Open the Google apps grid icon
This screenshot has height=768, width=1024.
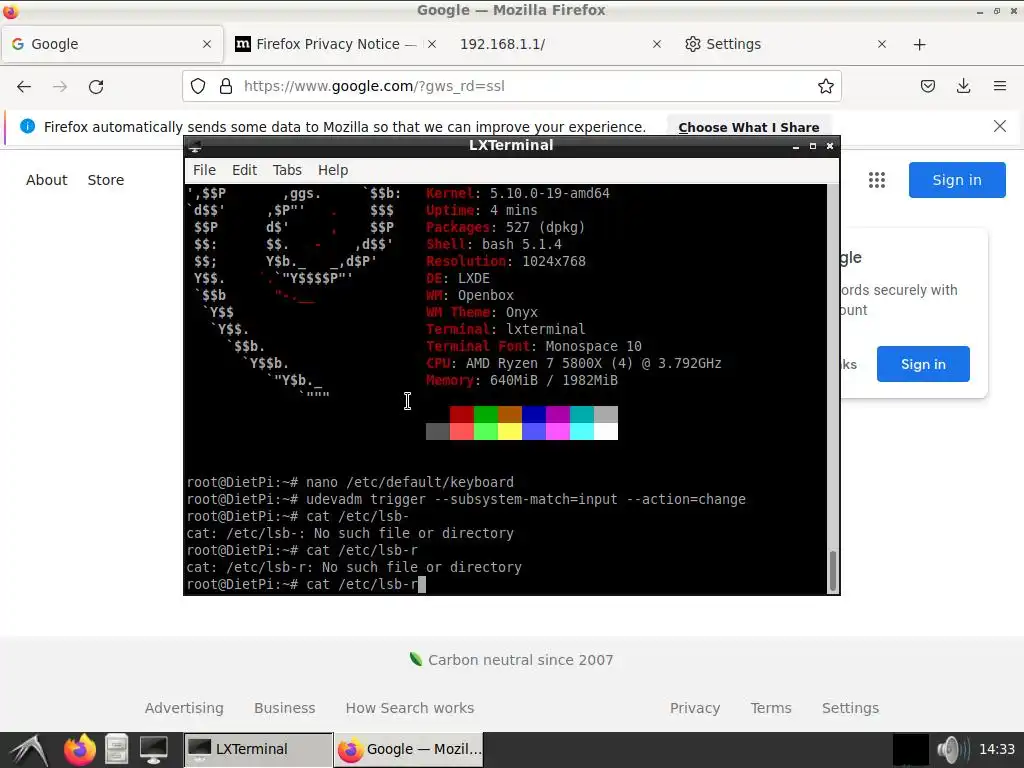(876, 180)
